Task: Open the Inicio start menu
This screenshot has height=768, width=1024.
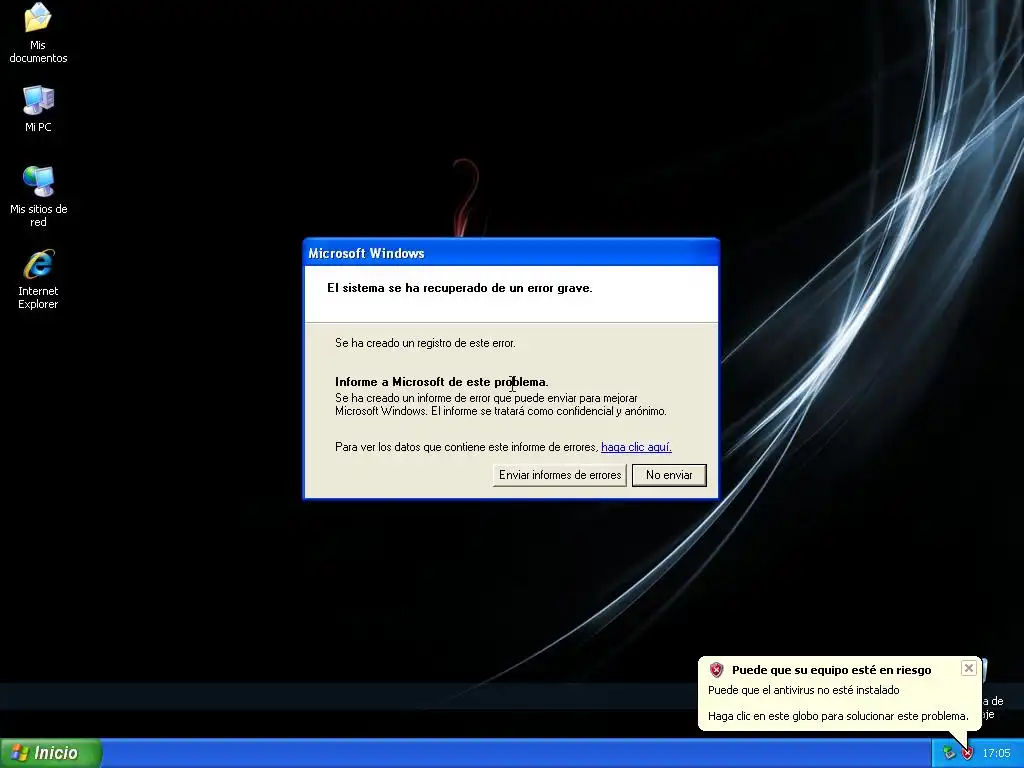Action: pyautogui.click(x=51, y=753)
